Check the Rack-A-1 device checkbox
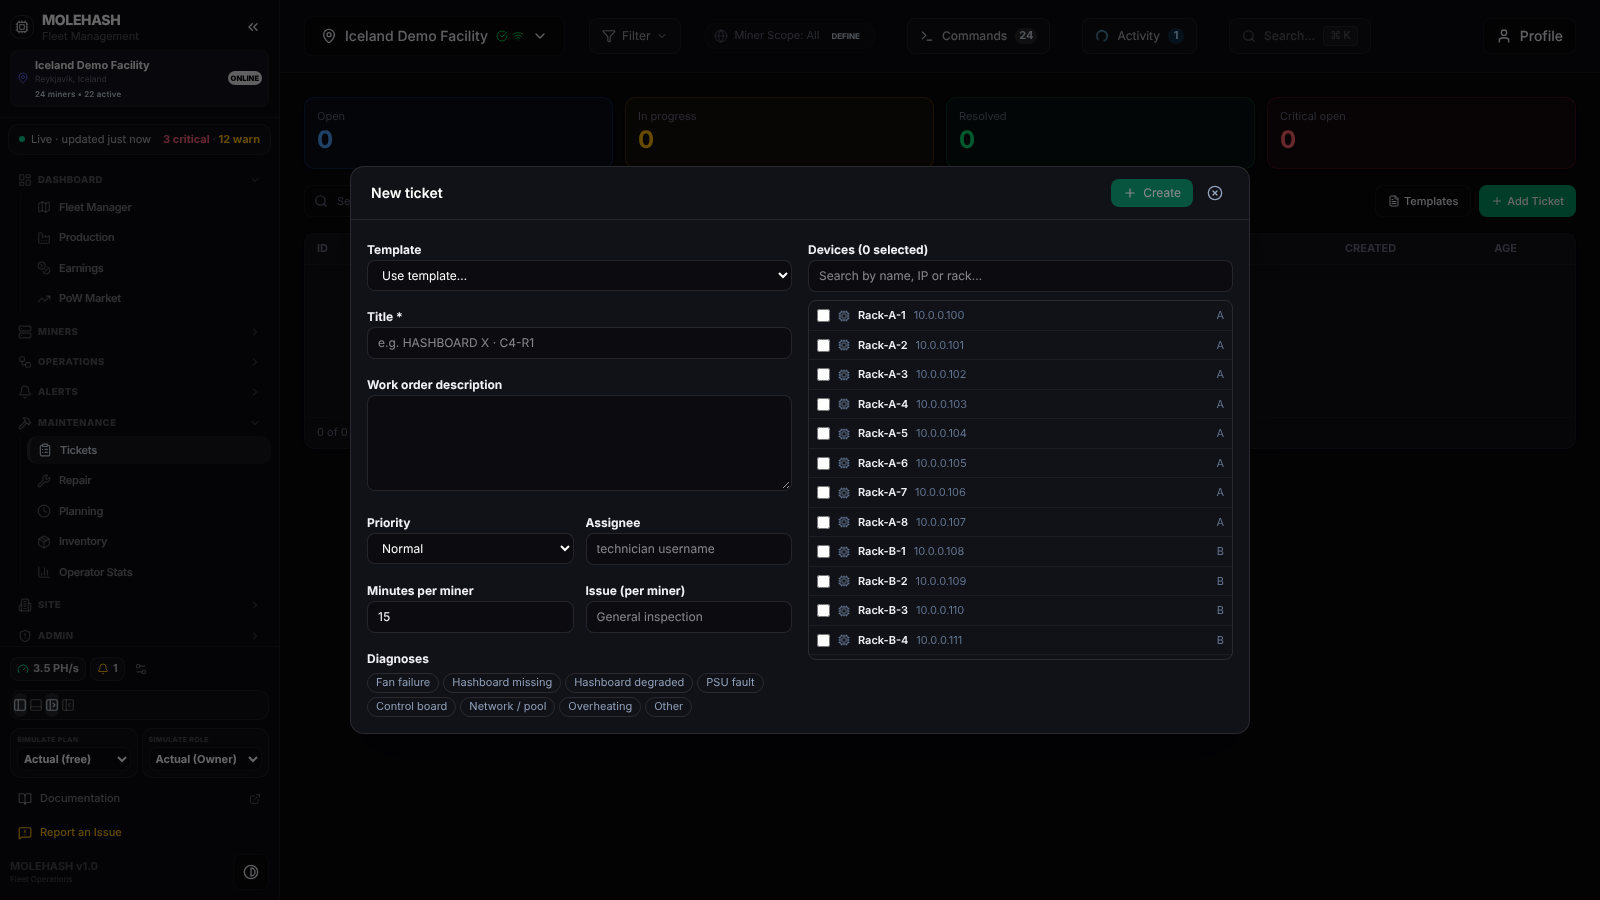Image resolution: width=1600 pixels, height=900 pixels. coord(824,316)
